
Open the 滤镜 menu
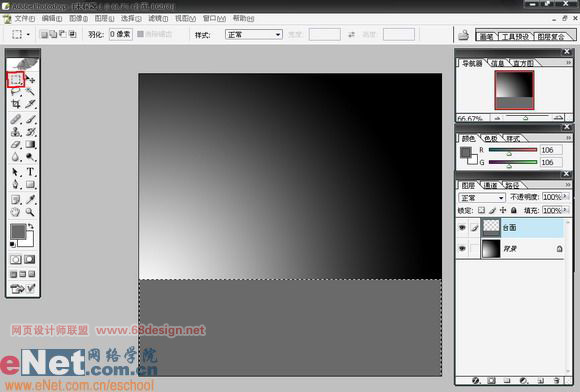coord(158,18)
